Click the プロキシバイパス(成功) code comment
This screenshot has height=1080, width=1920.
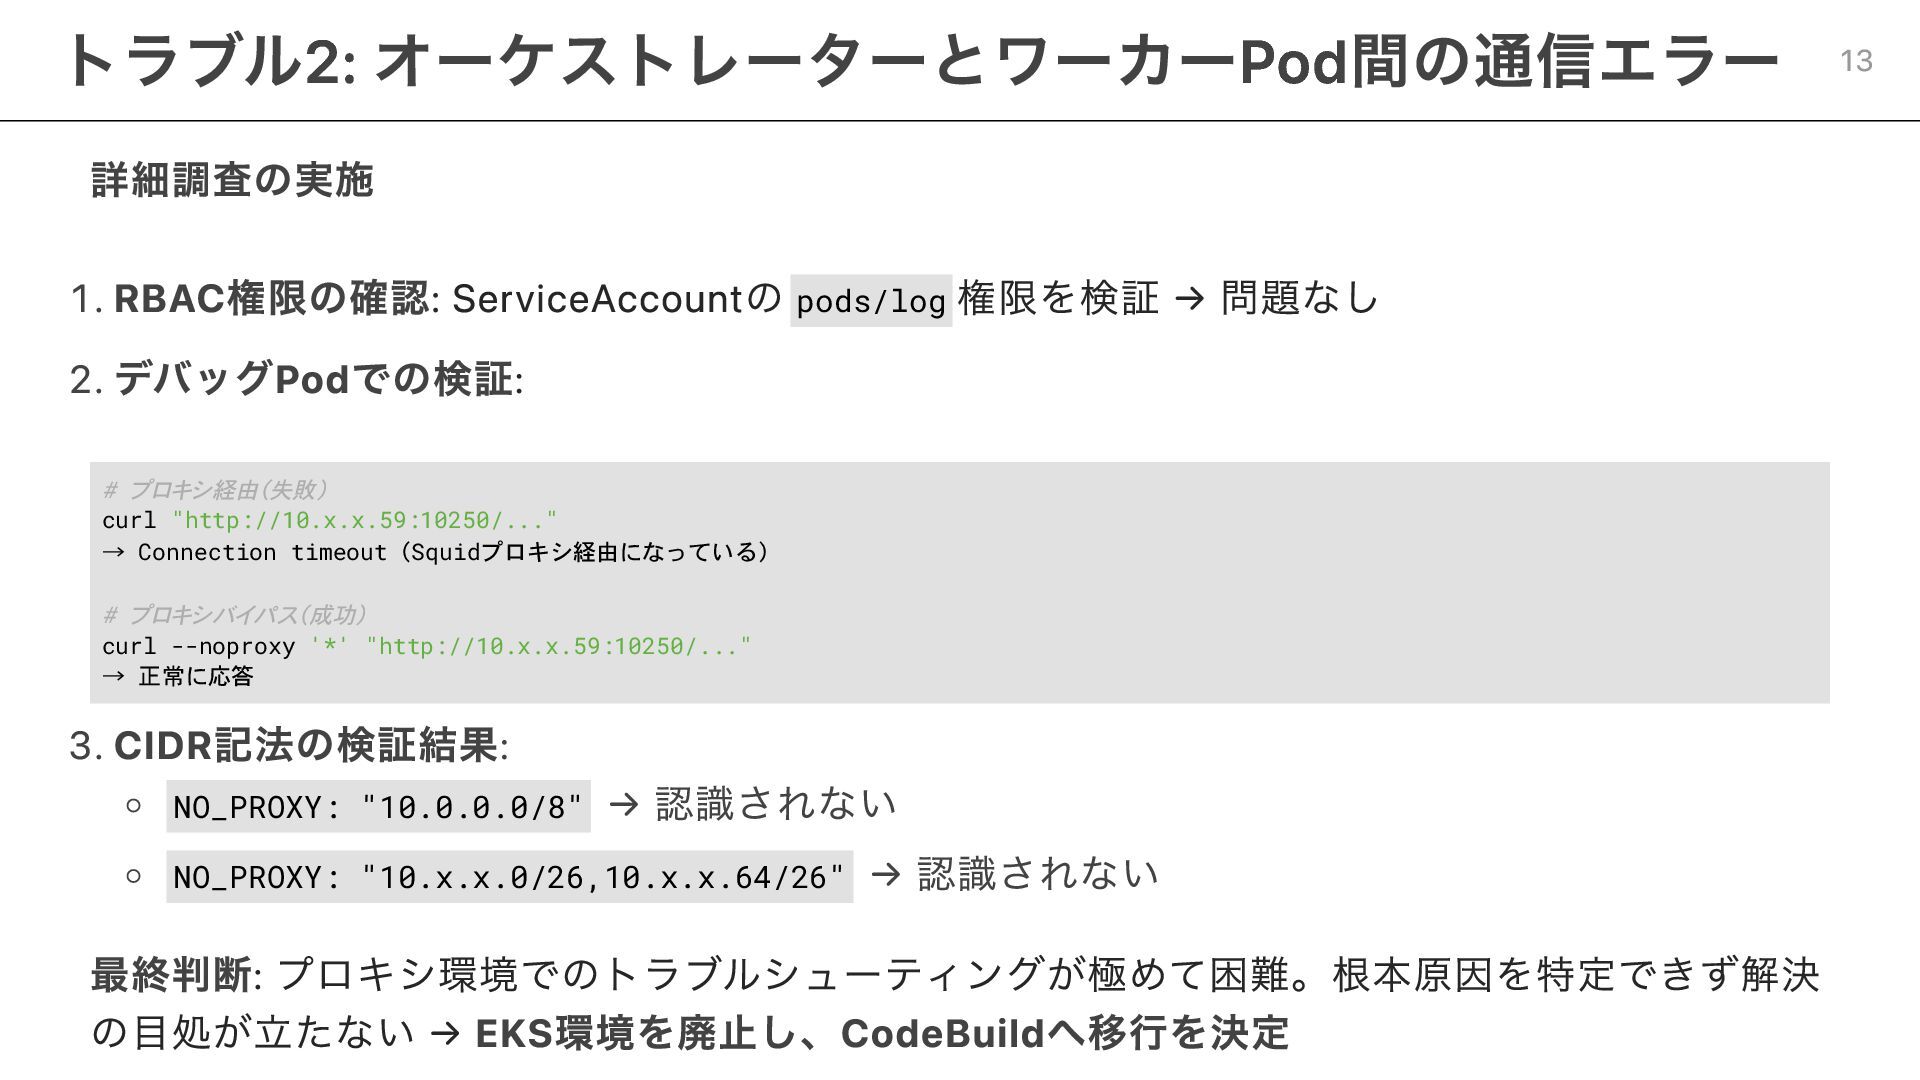(x=236, y=615)
